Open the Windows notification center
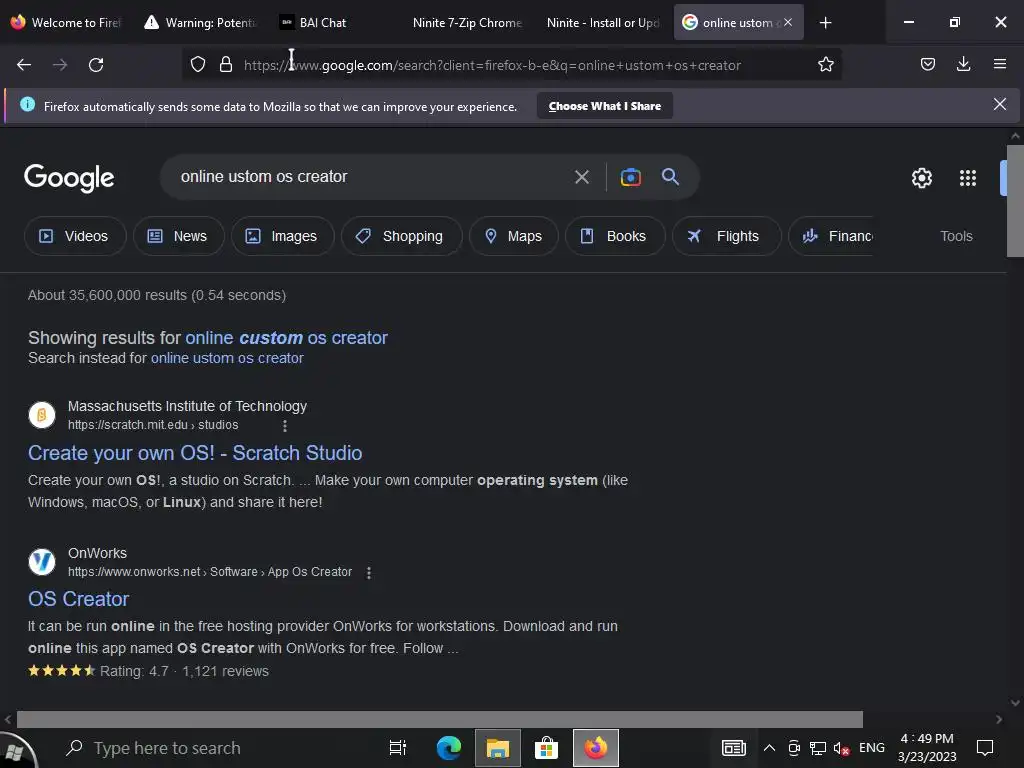The image size is (1024, 768). [984, 747]
